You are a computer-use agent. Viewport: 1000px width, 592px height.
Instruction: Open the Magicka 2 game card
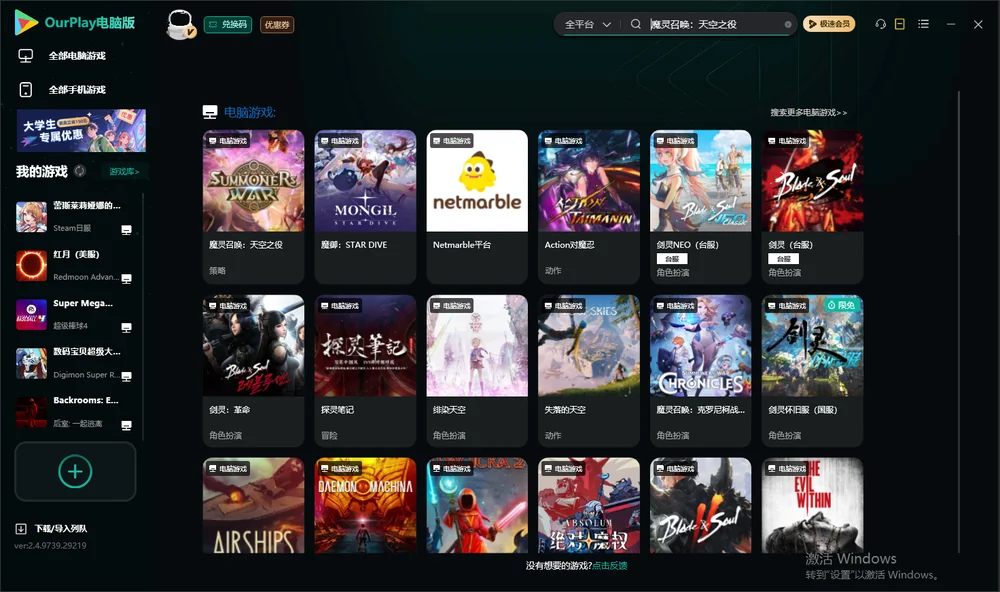coord(477,505)
